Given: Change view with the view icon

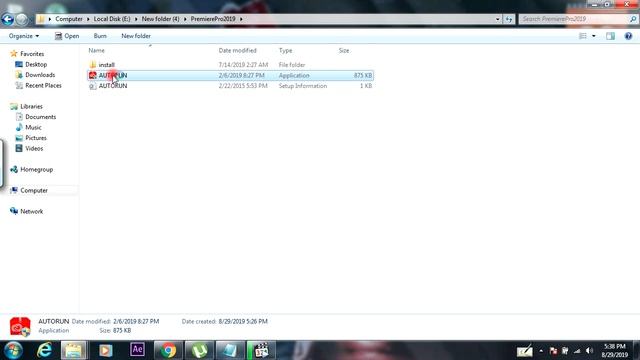Looking at the screenshot, I should (583, 36).
